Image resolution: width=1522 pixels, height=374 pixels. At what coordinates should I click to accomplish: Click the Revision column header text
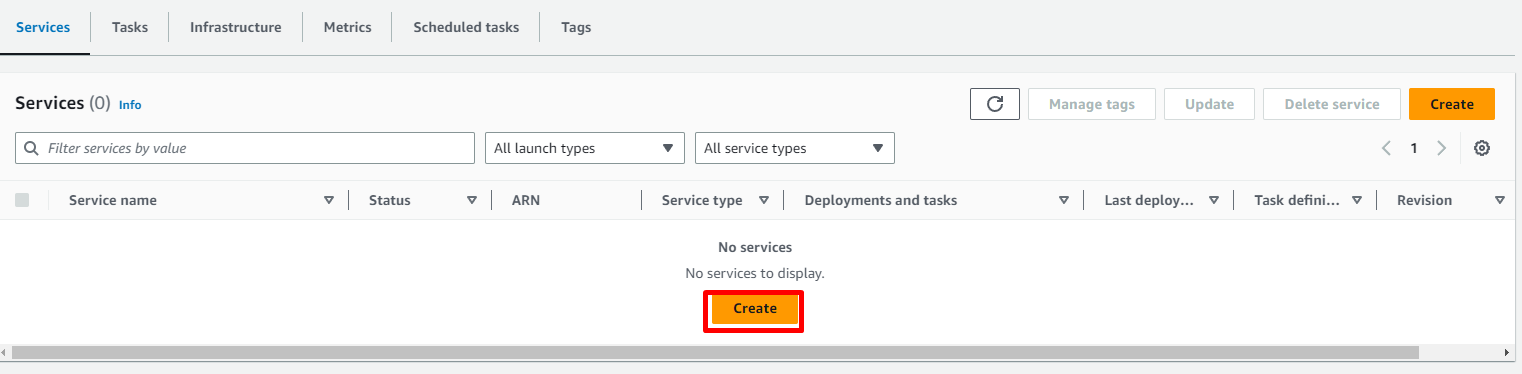[x=1424, y=200]
